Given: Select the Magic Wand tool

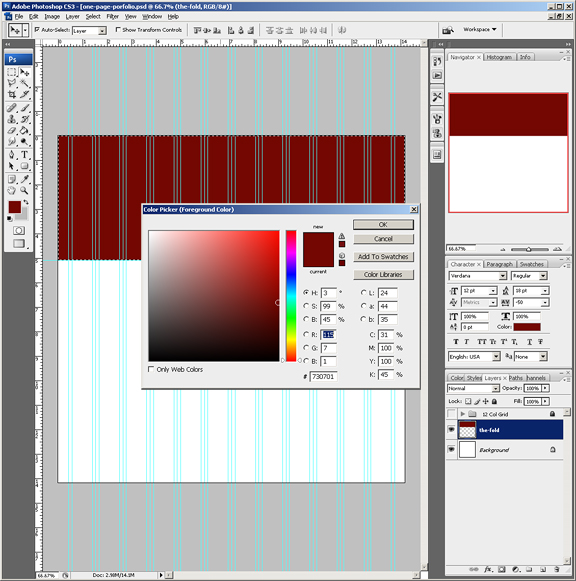Looking at the screenshot, I should point(24,83).
